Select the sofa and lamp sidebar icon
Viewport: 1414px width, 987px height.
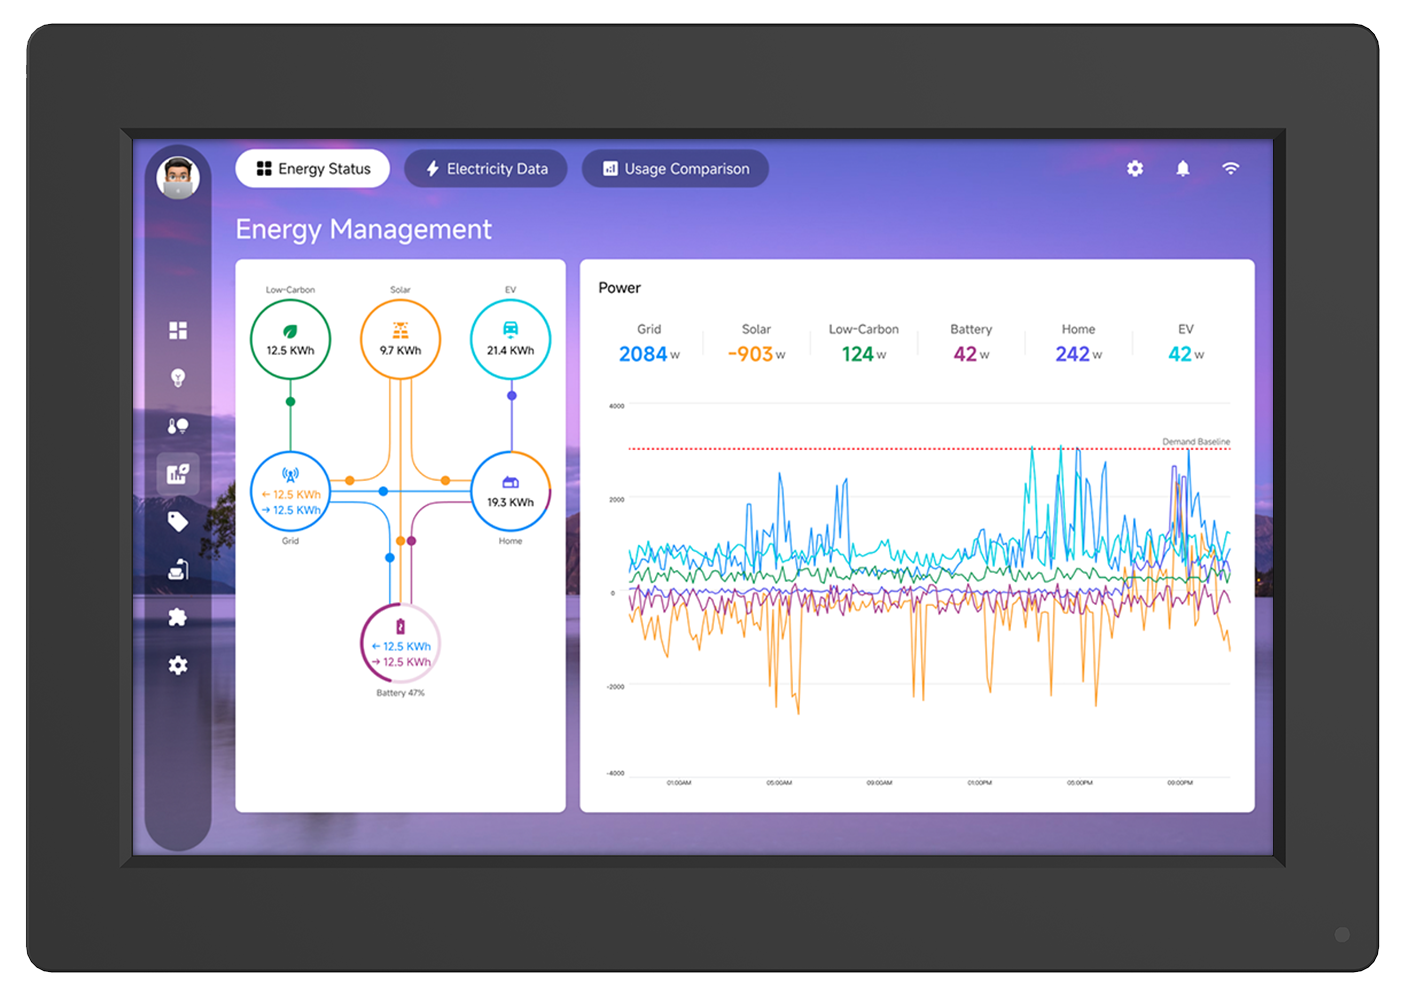(x=178, y=570)
